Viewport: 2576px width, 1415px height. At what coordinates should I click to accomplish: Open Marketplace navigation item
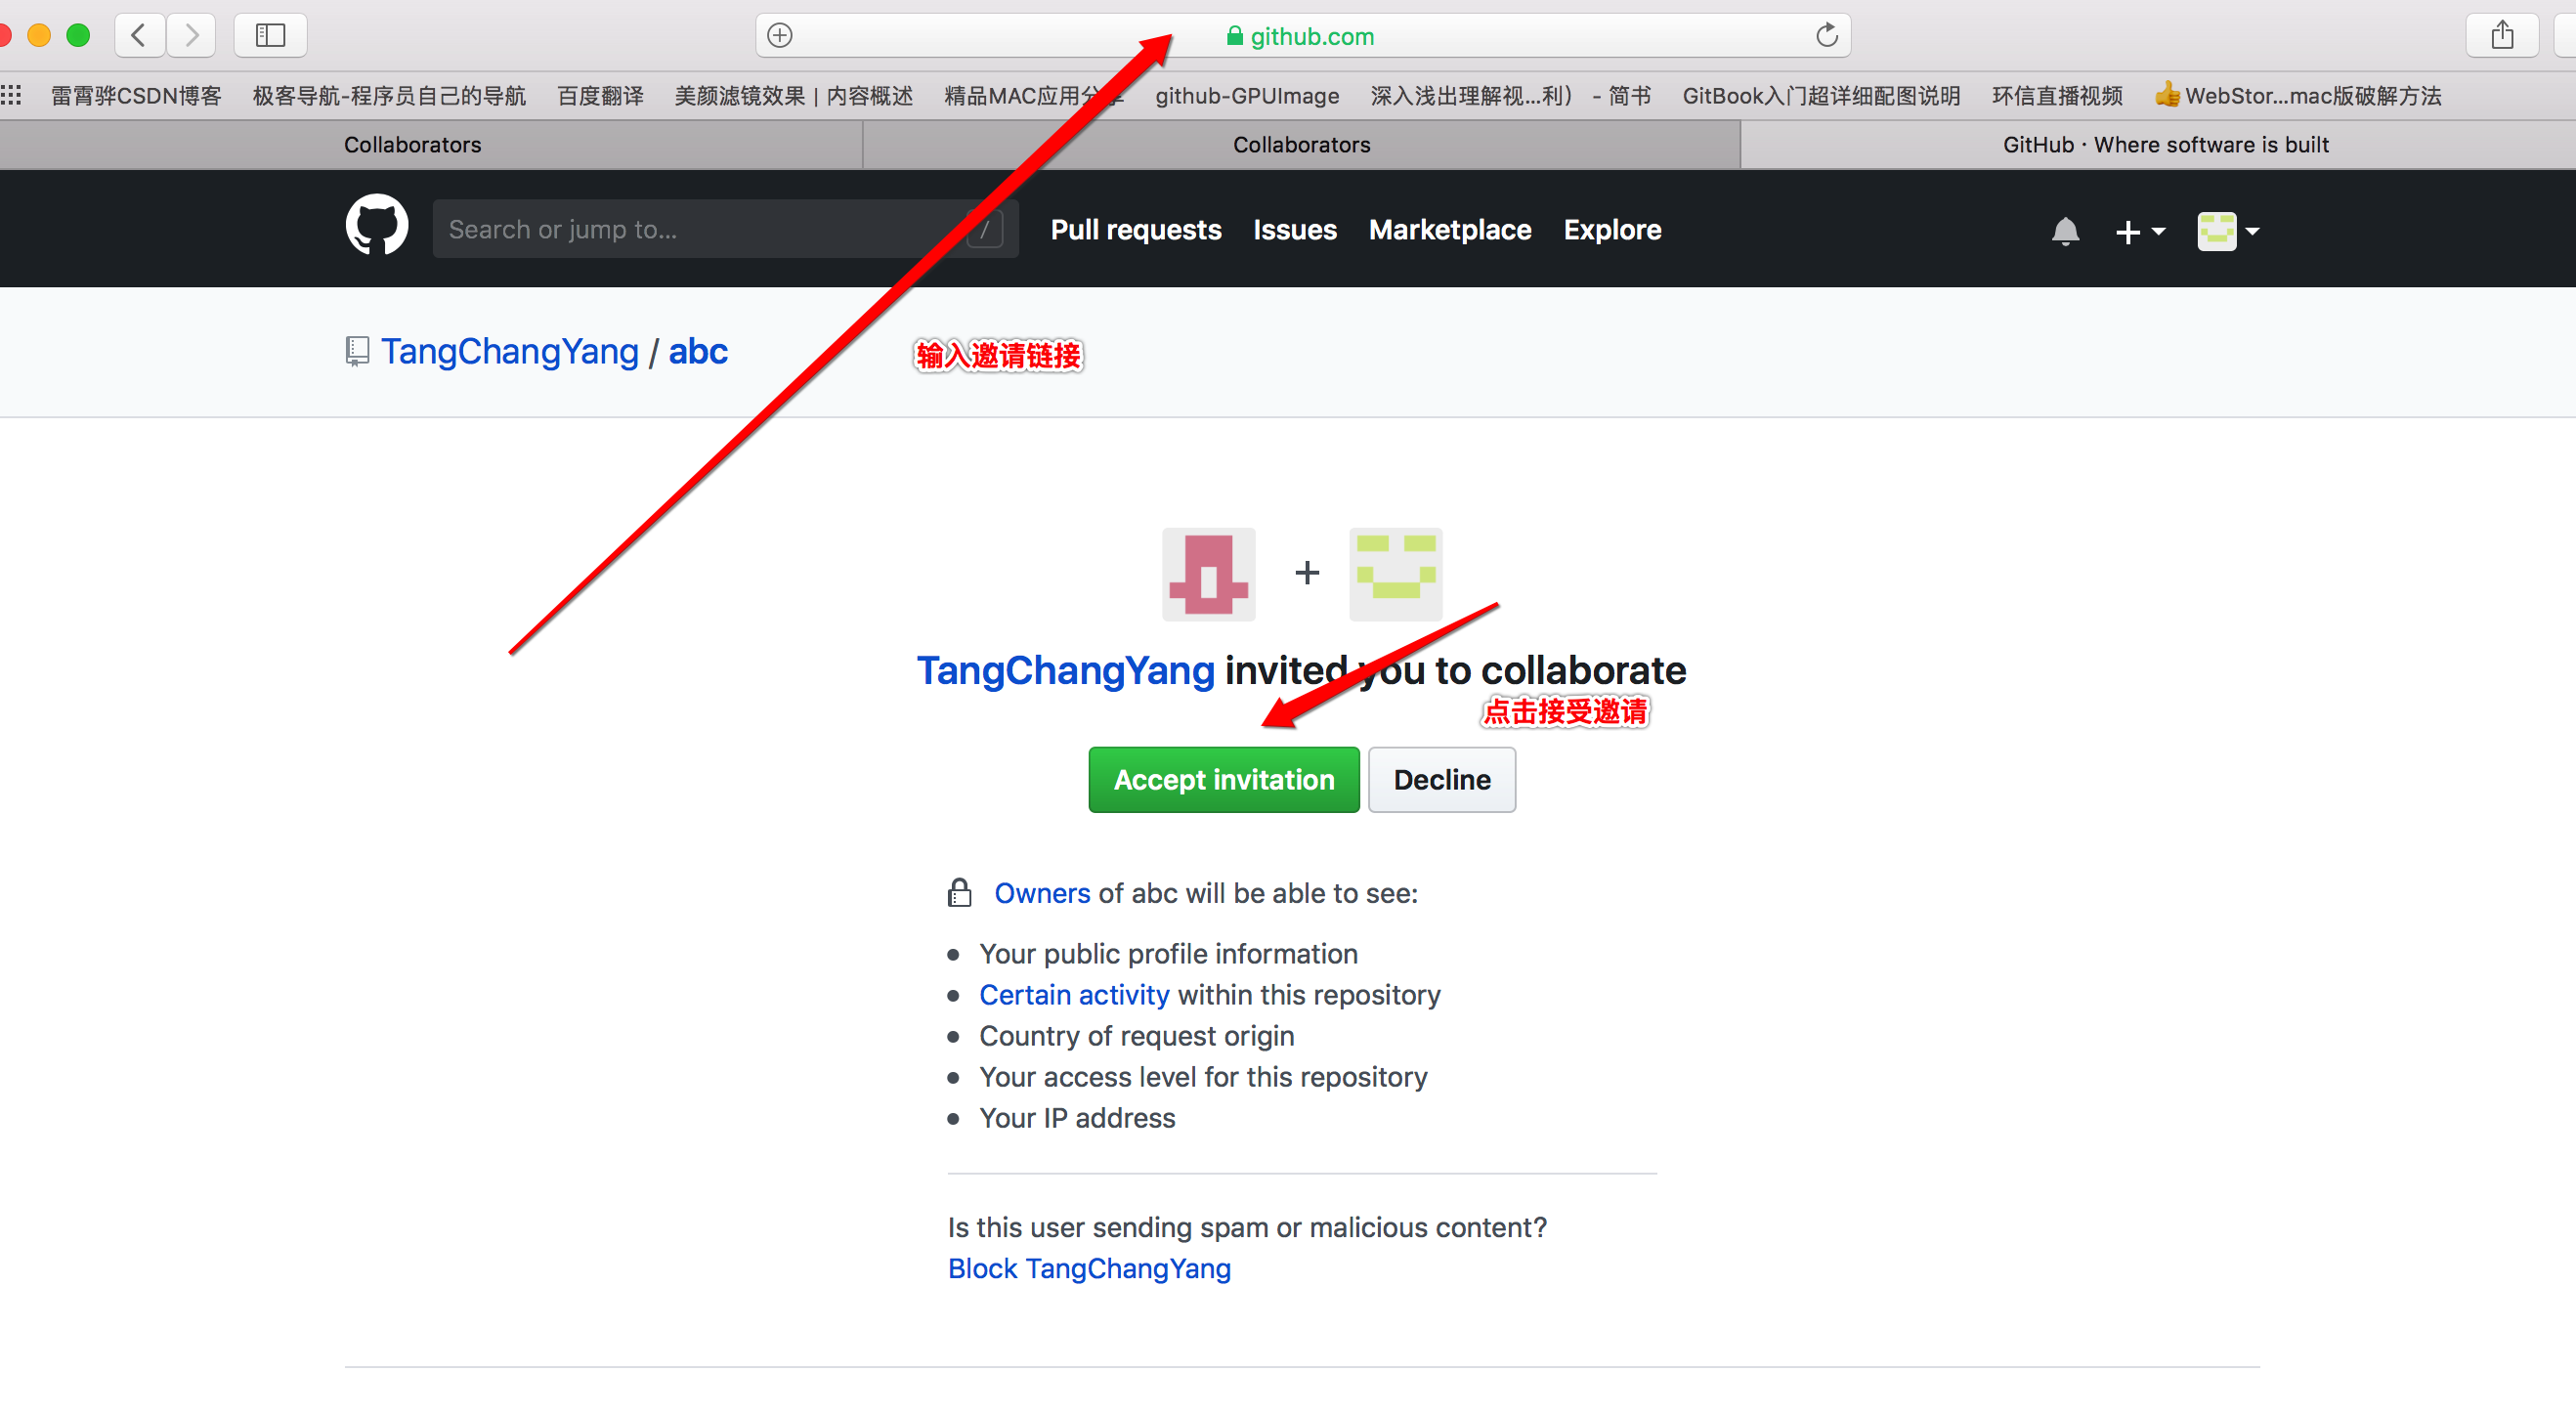(1449, 229)
